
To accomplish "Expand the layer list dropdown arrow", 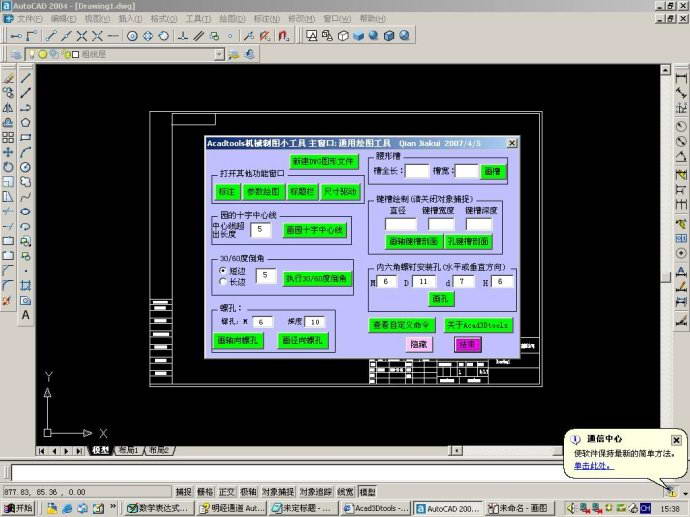I will [219, 55].
